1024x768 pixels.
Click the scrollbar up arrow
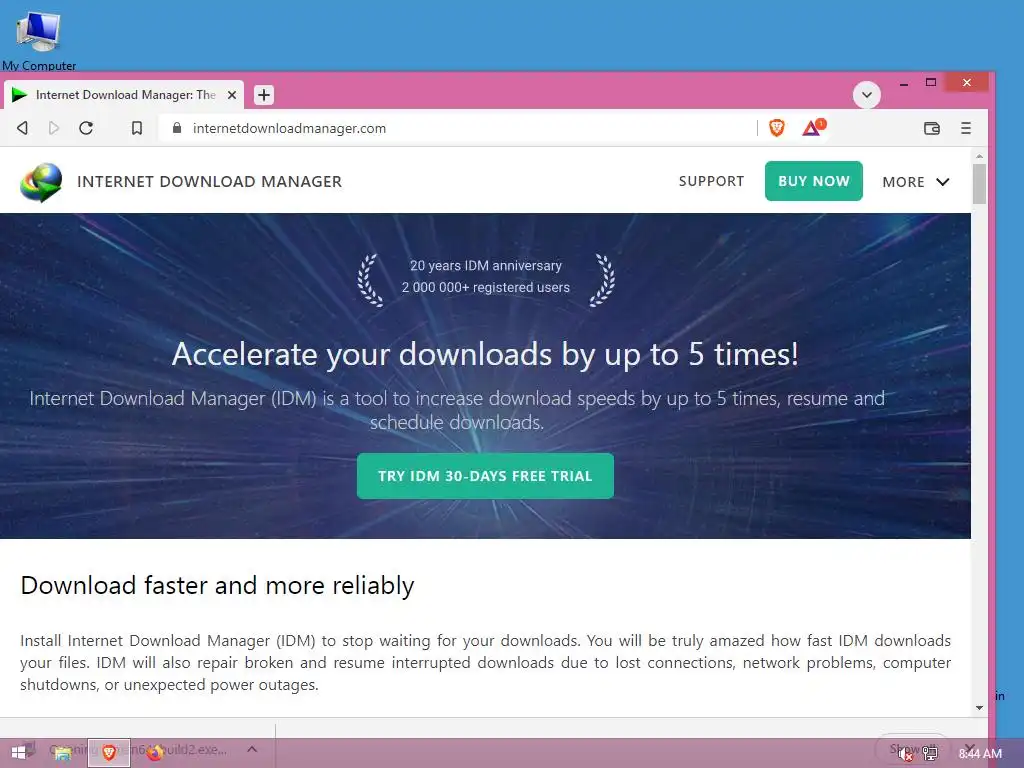979,157
